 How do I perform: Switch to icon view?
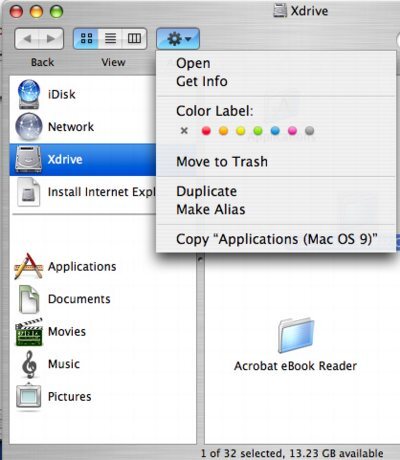[x=86, y=39]
